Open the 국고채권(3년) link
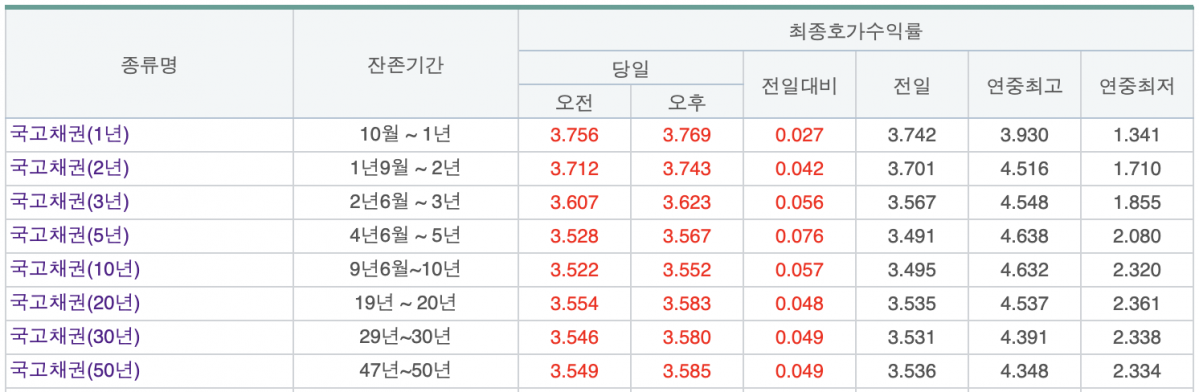This screenshot has width=1199, height=392. tap(70, 202)
